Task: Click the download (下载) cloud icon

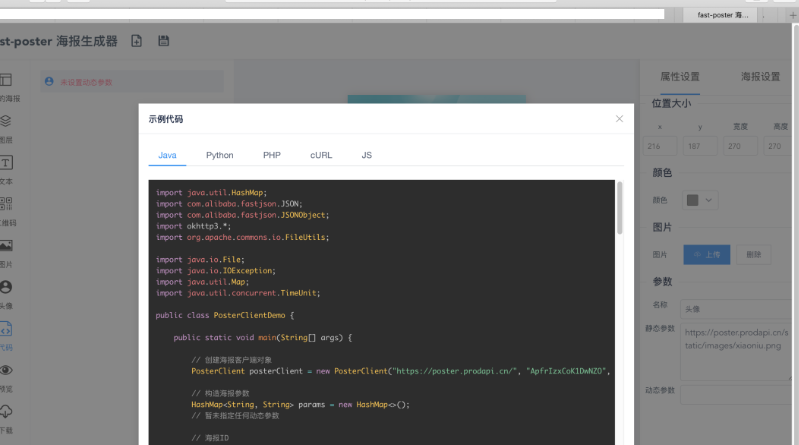Action: [6, 411]
